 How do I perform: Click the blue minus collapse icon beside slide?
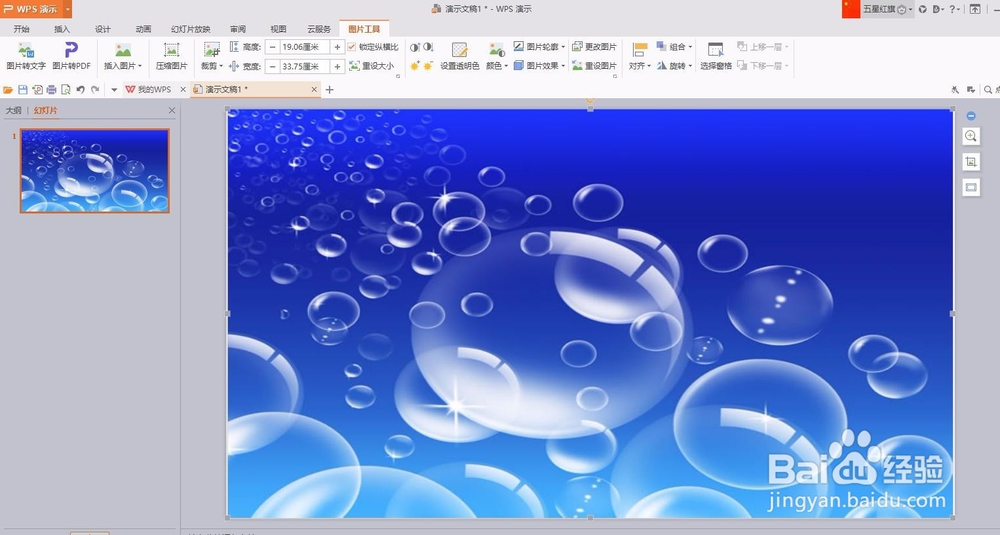[x=971, y=115]
